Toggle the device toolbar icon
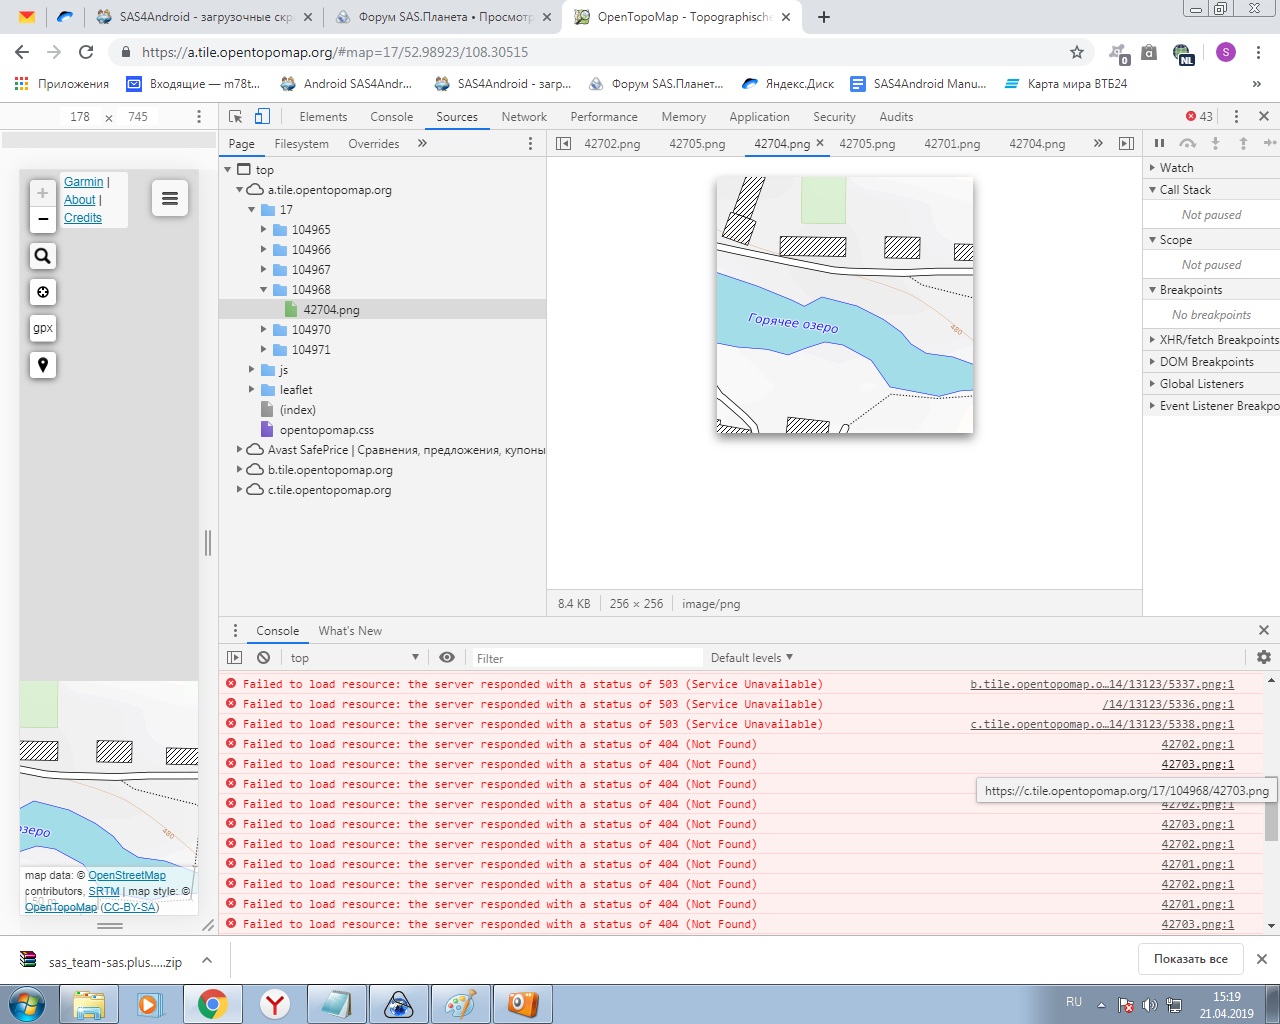Viewport: 1280px width, 1024px height. [262, 117]
